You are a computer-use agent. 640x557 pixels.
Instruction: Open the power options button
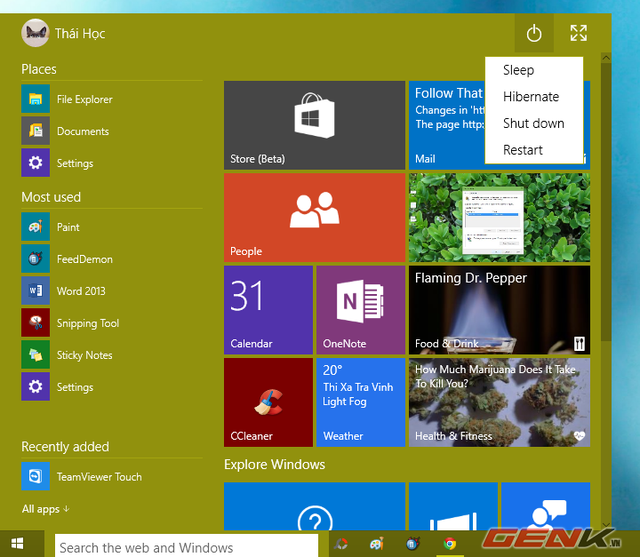[534, 33]
